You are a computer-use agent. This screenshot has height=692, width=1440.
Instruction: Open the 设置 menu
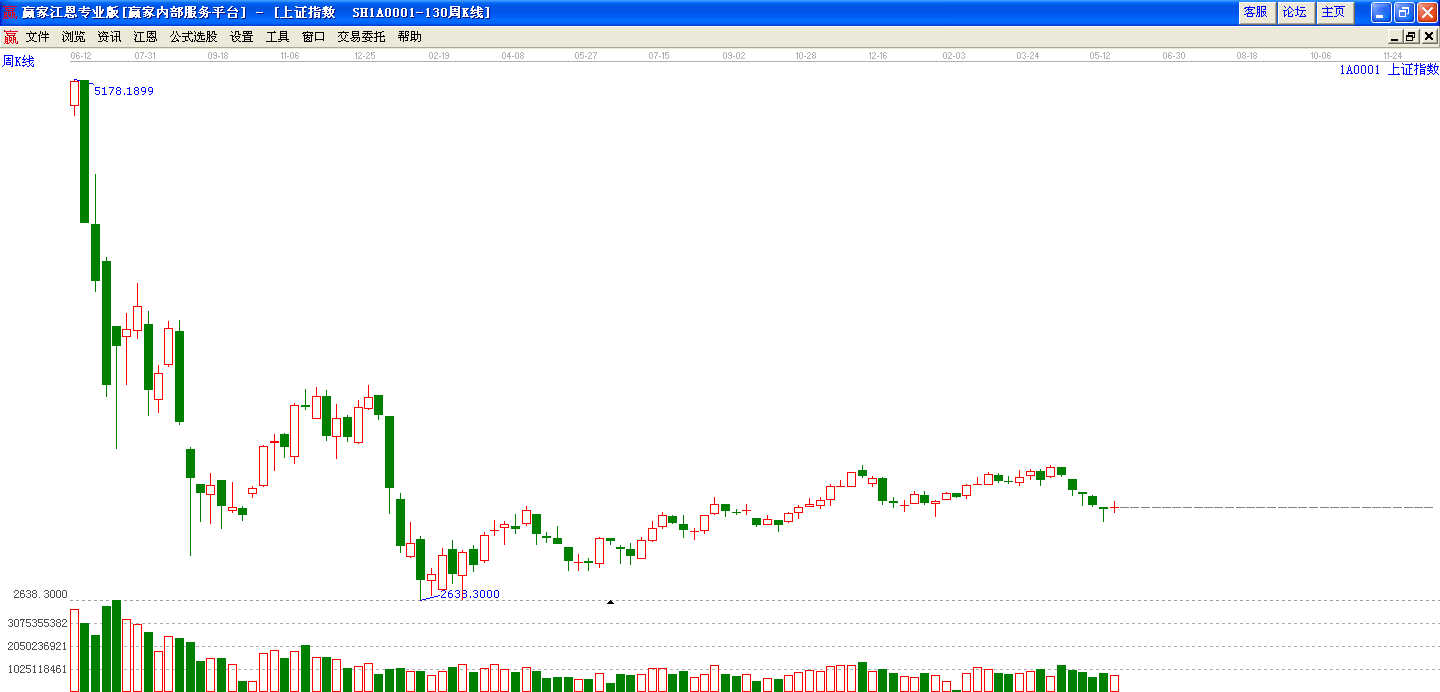pos(241,37)
